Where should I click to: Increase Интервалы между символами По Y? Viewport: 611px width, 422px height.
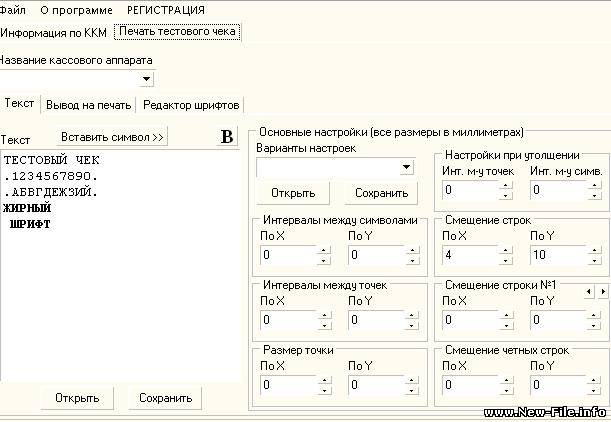coord(412,250)
